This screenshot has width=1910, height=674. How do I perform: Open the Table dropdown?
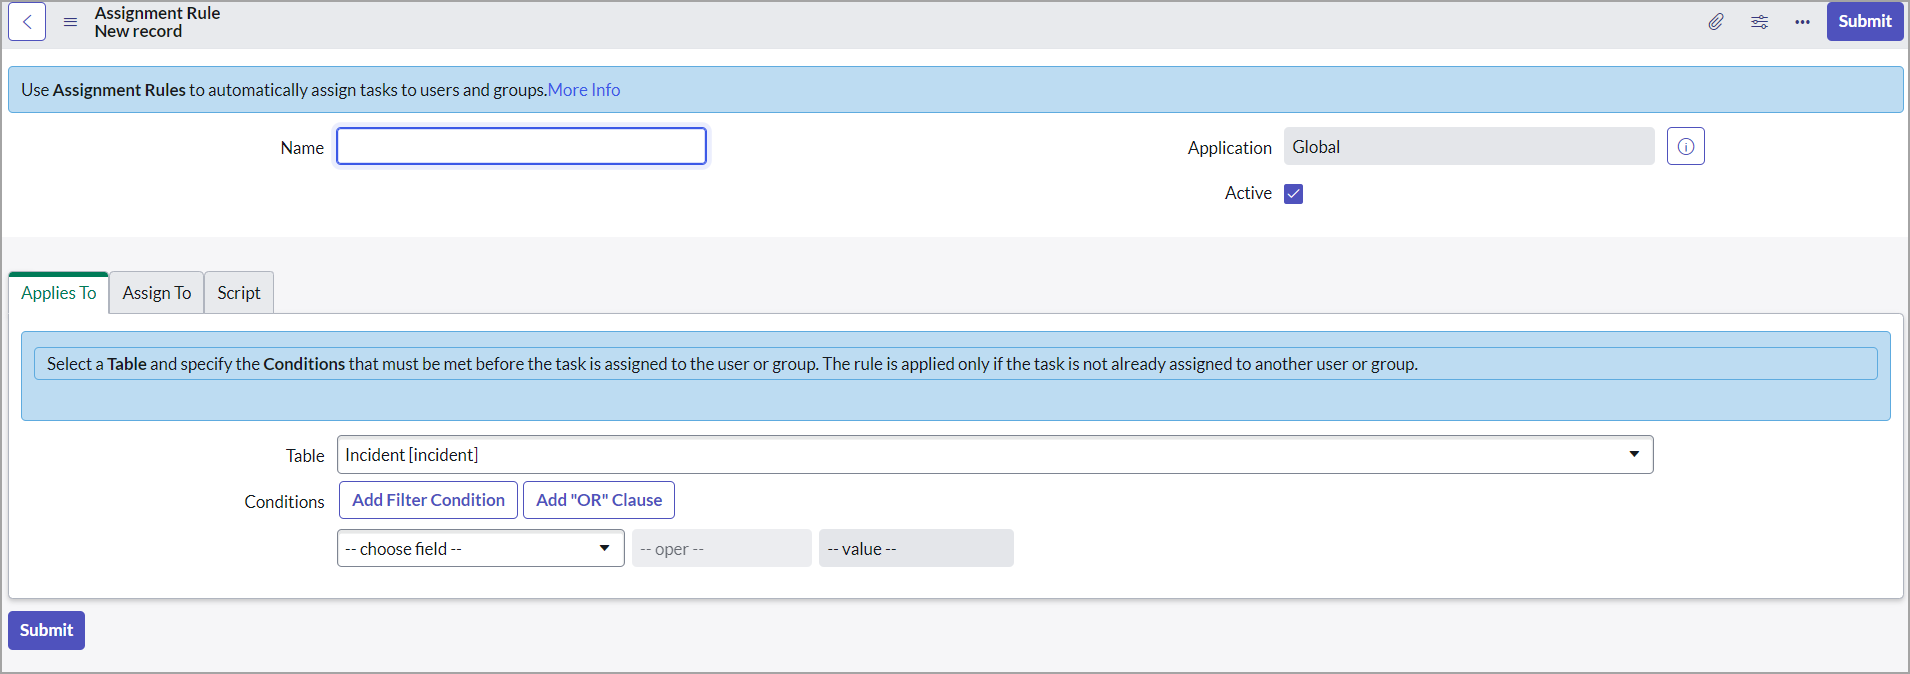[994, 455]
